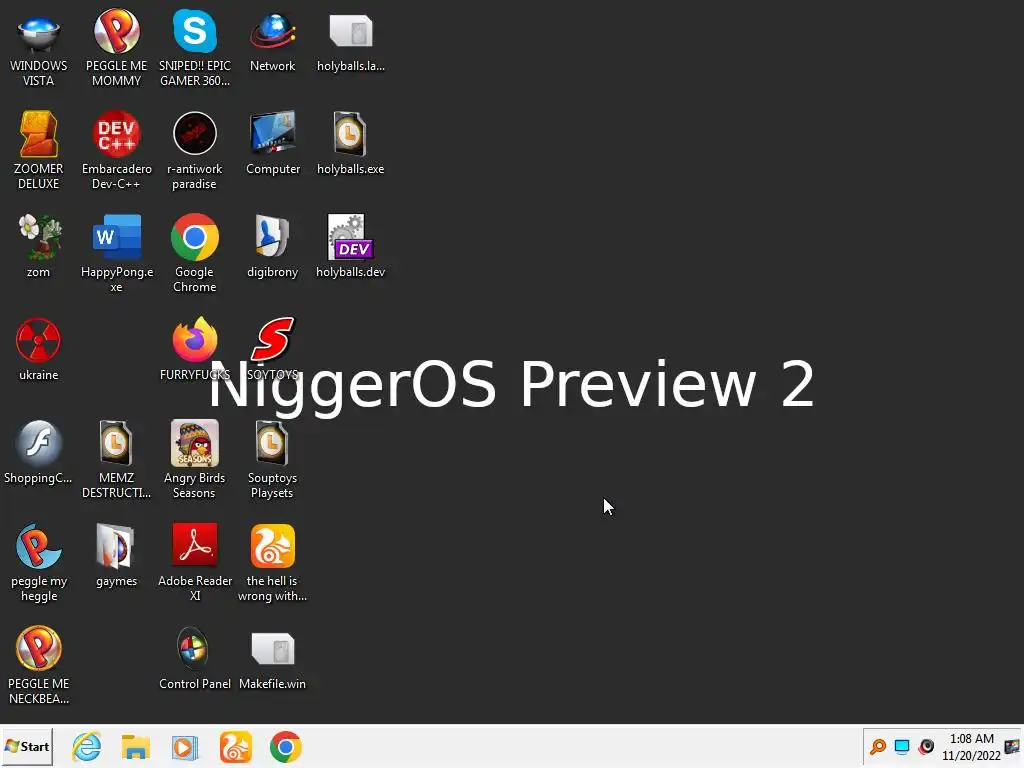1024x768 pixels.
Task: Open the ukraine radiation-symbol shortcut
Action: 39,350
